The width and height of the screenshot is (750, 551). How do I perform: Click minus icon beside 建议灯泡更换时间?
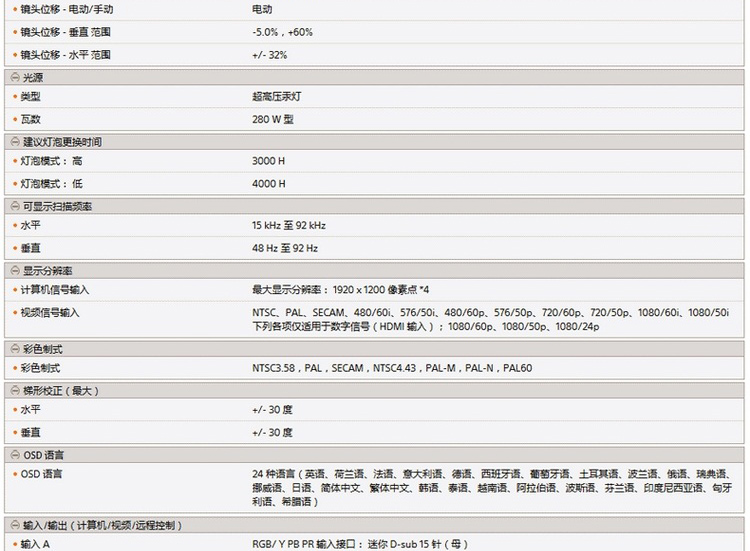[14, 142]
